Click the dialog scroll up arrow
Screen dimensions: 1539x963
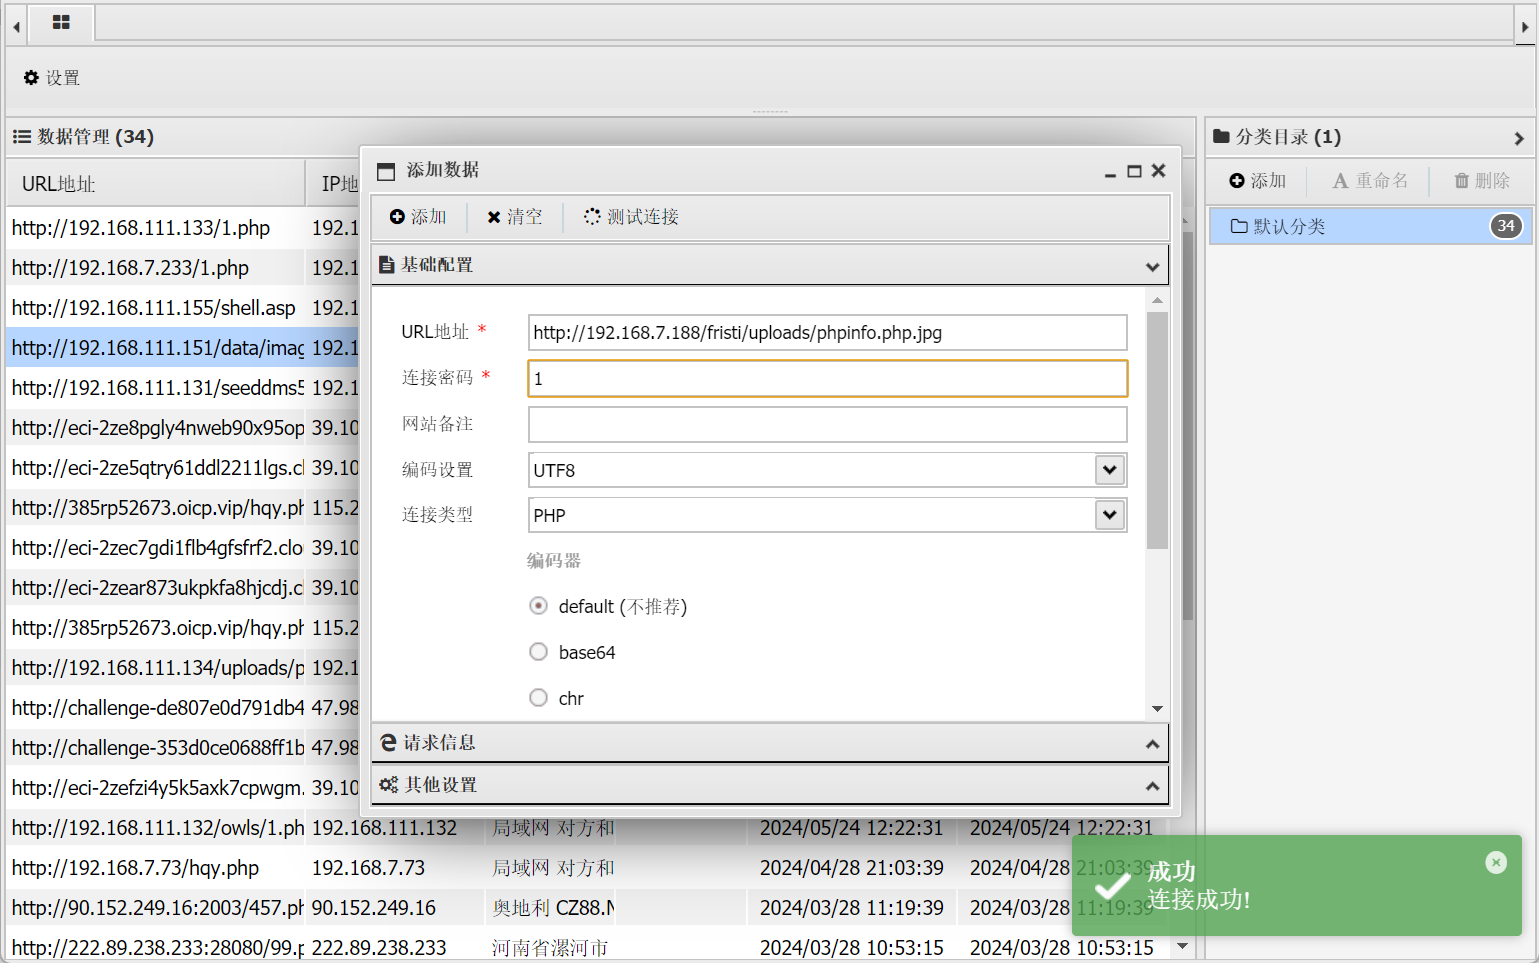(x=1157, y=300)
